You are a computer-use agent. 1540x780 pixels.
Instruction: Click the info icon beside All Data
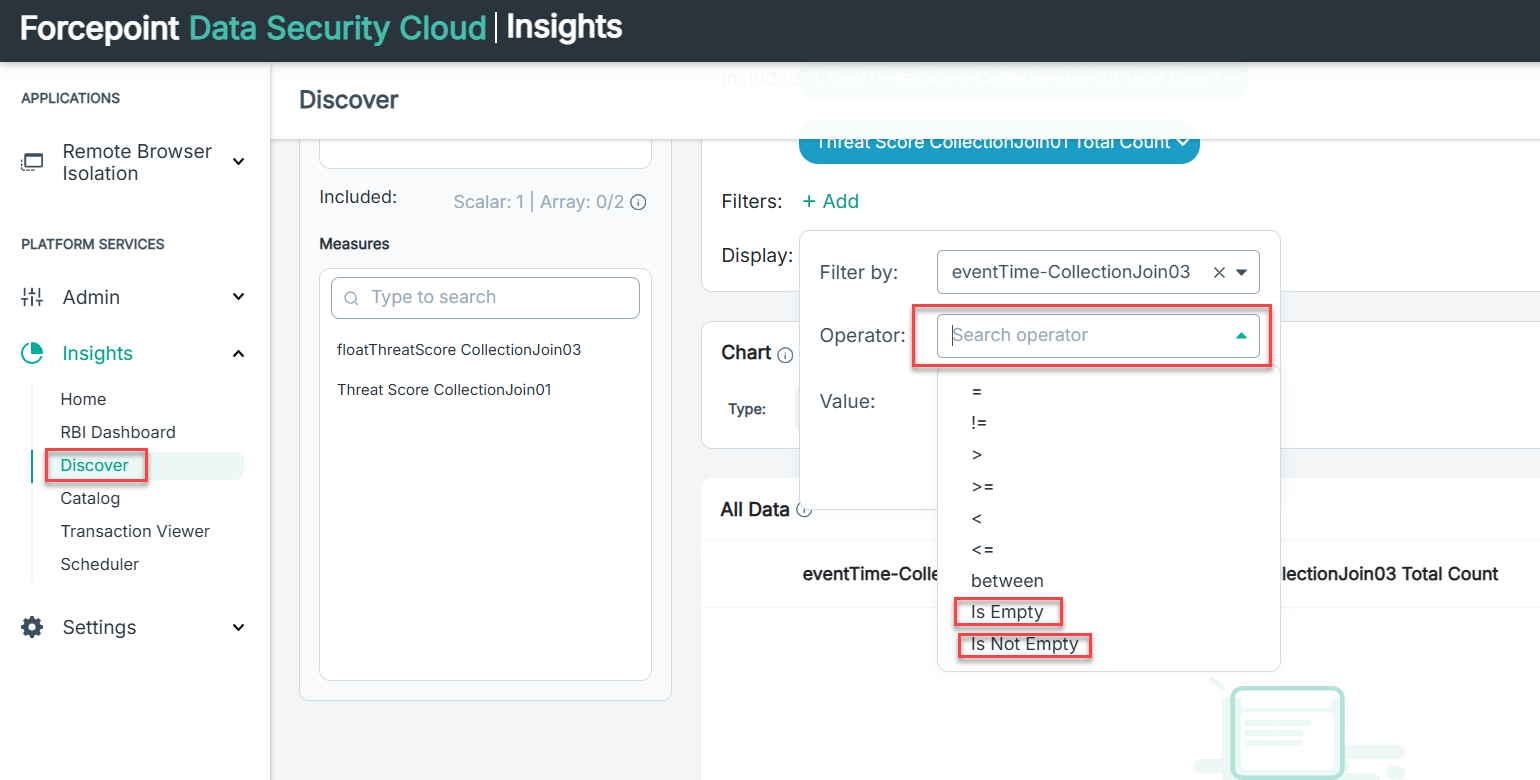[x=804, y=510]
